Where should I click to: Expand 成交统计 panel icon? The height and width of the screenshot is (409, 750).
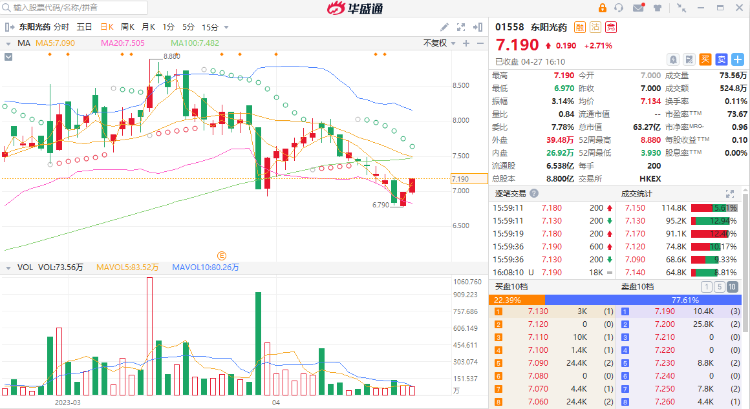(x=730, y=194)
